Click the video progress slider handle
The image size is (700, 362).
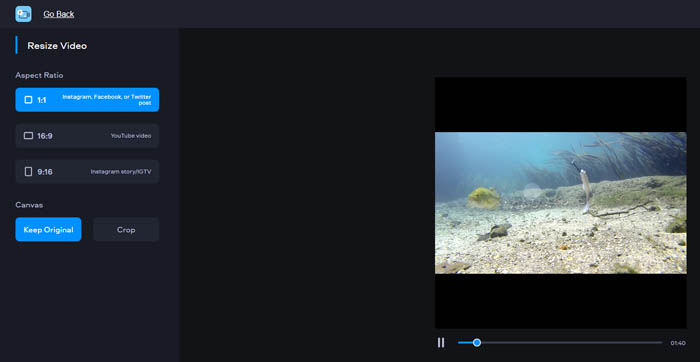coord(477,343)
